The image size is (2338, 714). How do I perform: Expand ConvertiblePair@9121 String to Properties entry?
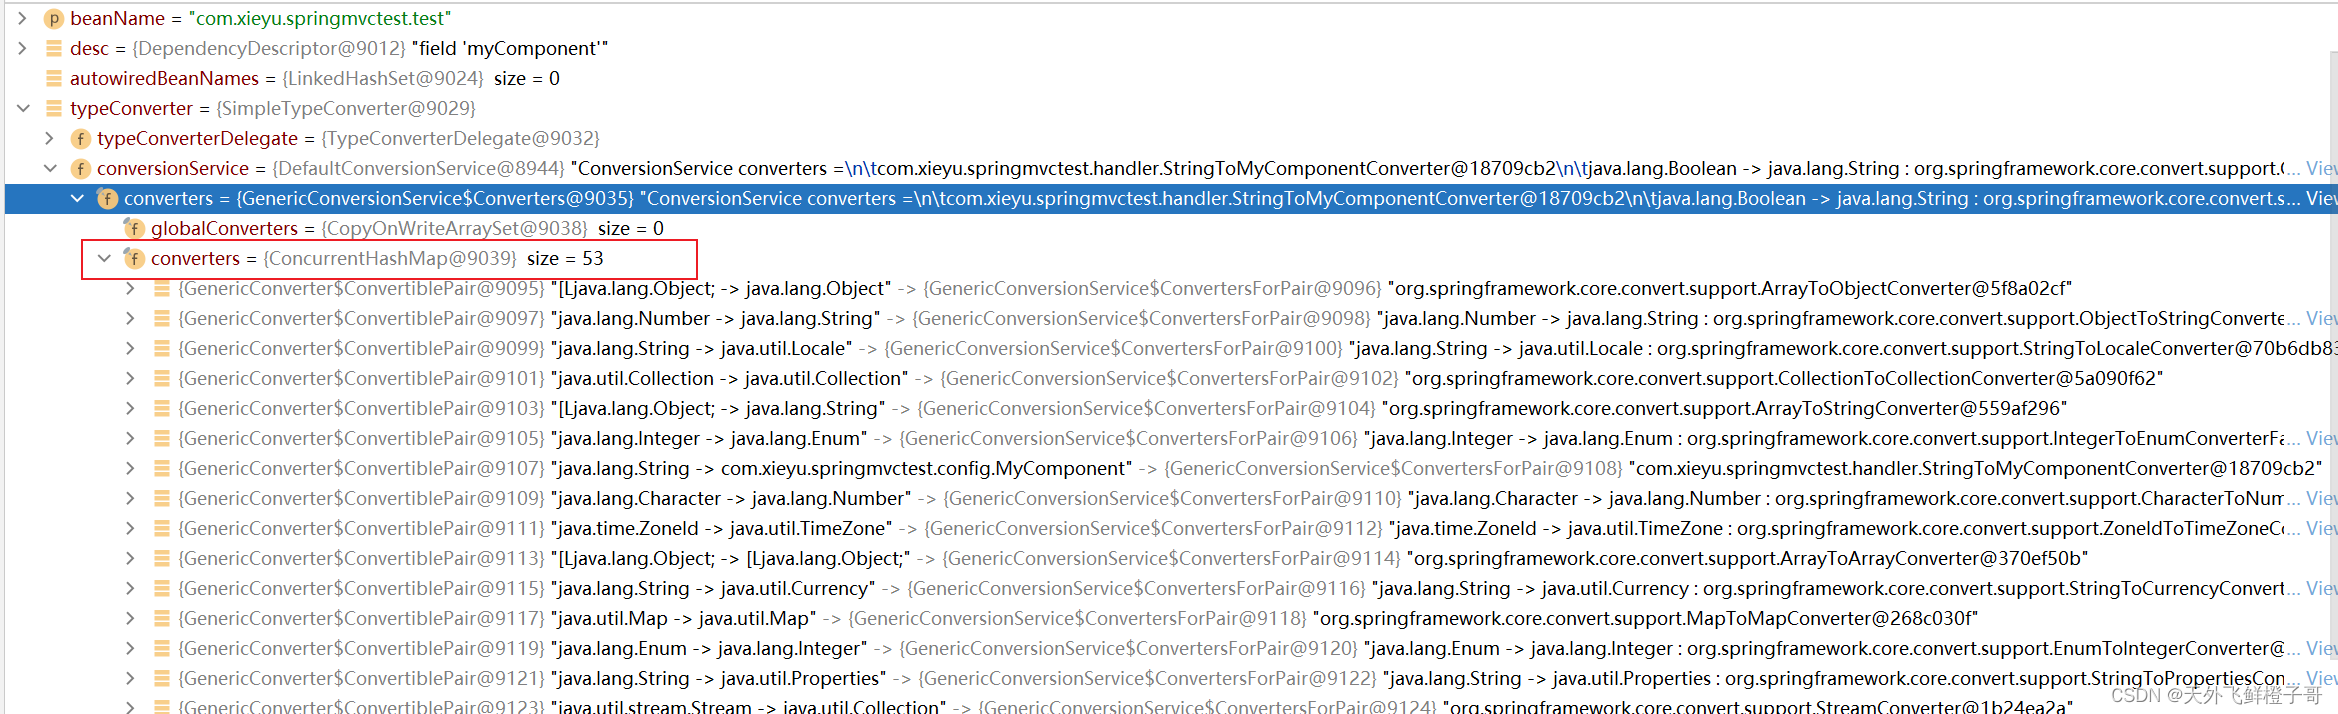130,678
